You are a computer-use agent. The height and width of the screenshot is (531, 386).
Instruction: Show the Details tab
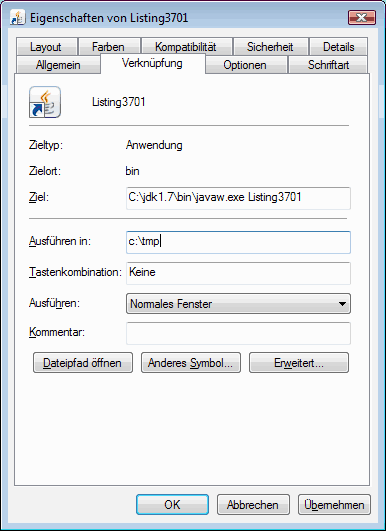point(339,47)
